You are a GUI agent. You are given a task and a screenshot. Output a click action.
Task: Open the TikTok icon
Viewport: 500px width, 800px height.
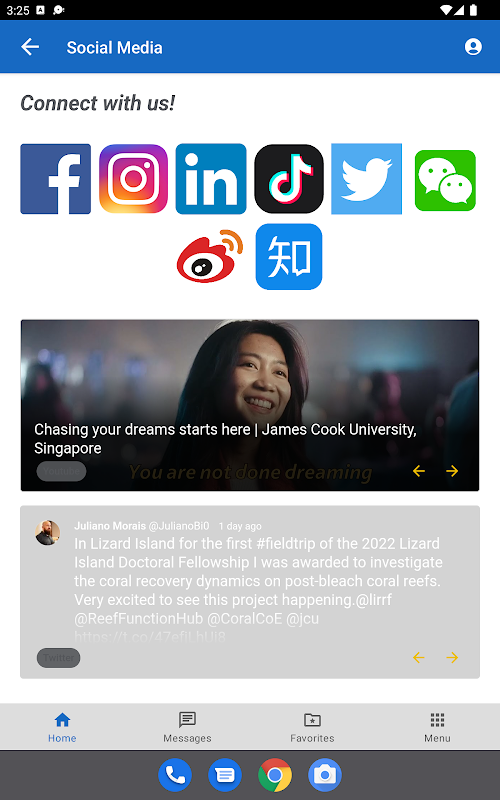(x=289, y=179)
